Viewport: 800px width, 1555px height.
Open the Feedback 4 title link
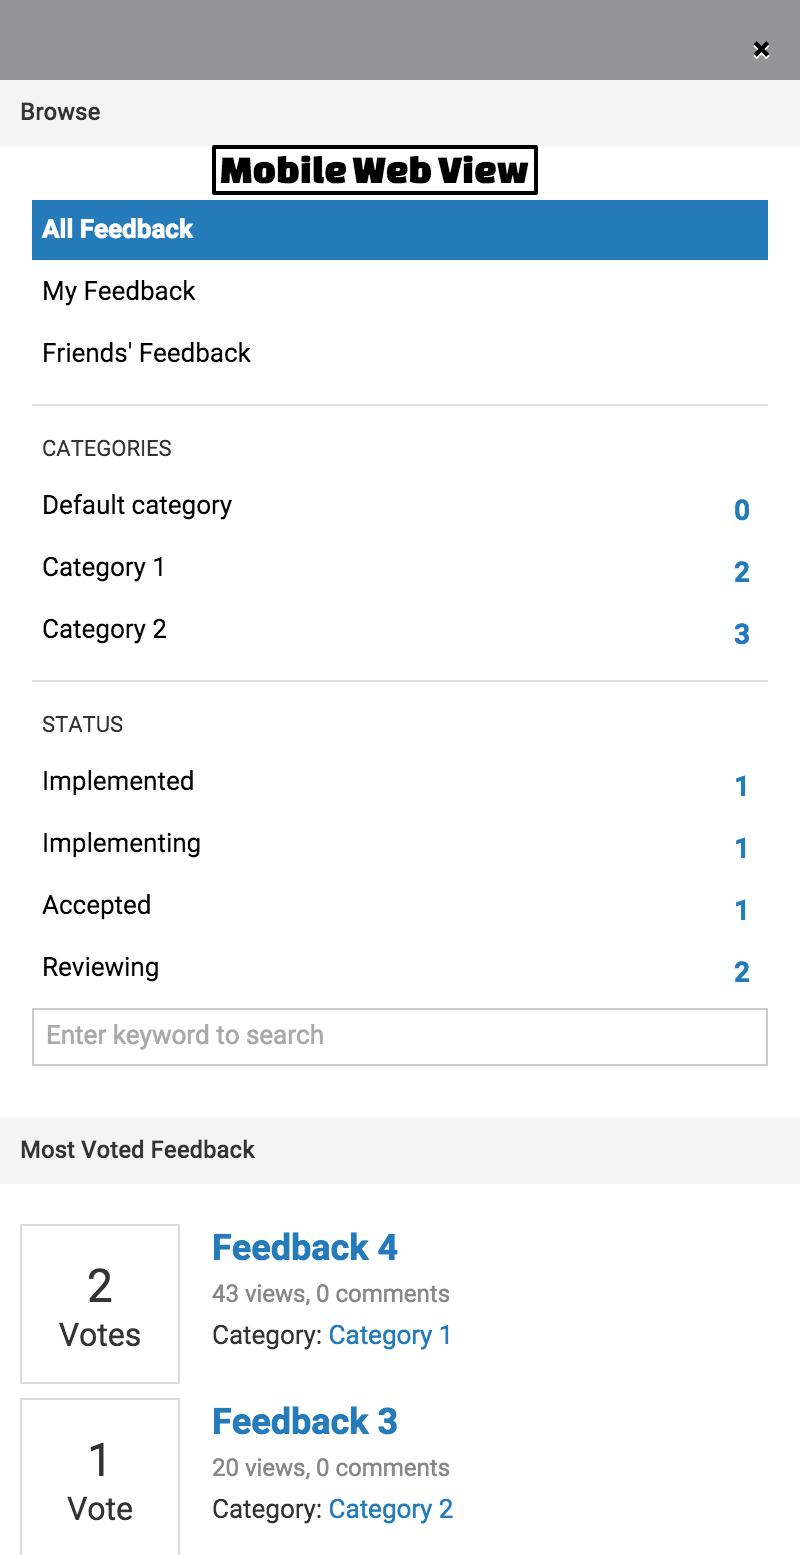click(x=305, y=1248)
